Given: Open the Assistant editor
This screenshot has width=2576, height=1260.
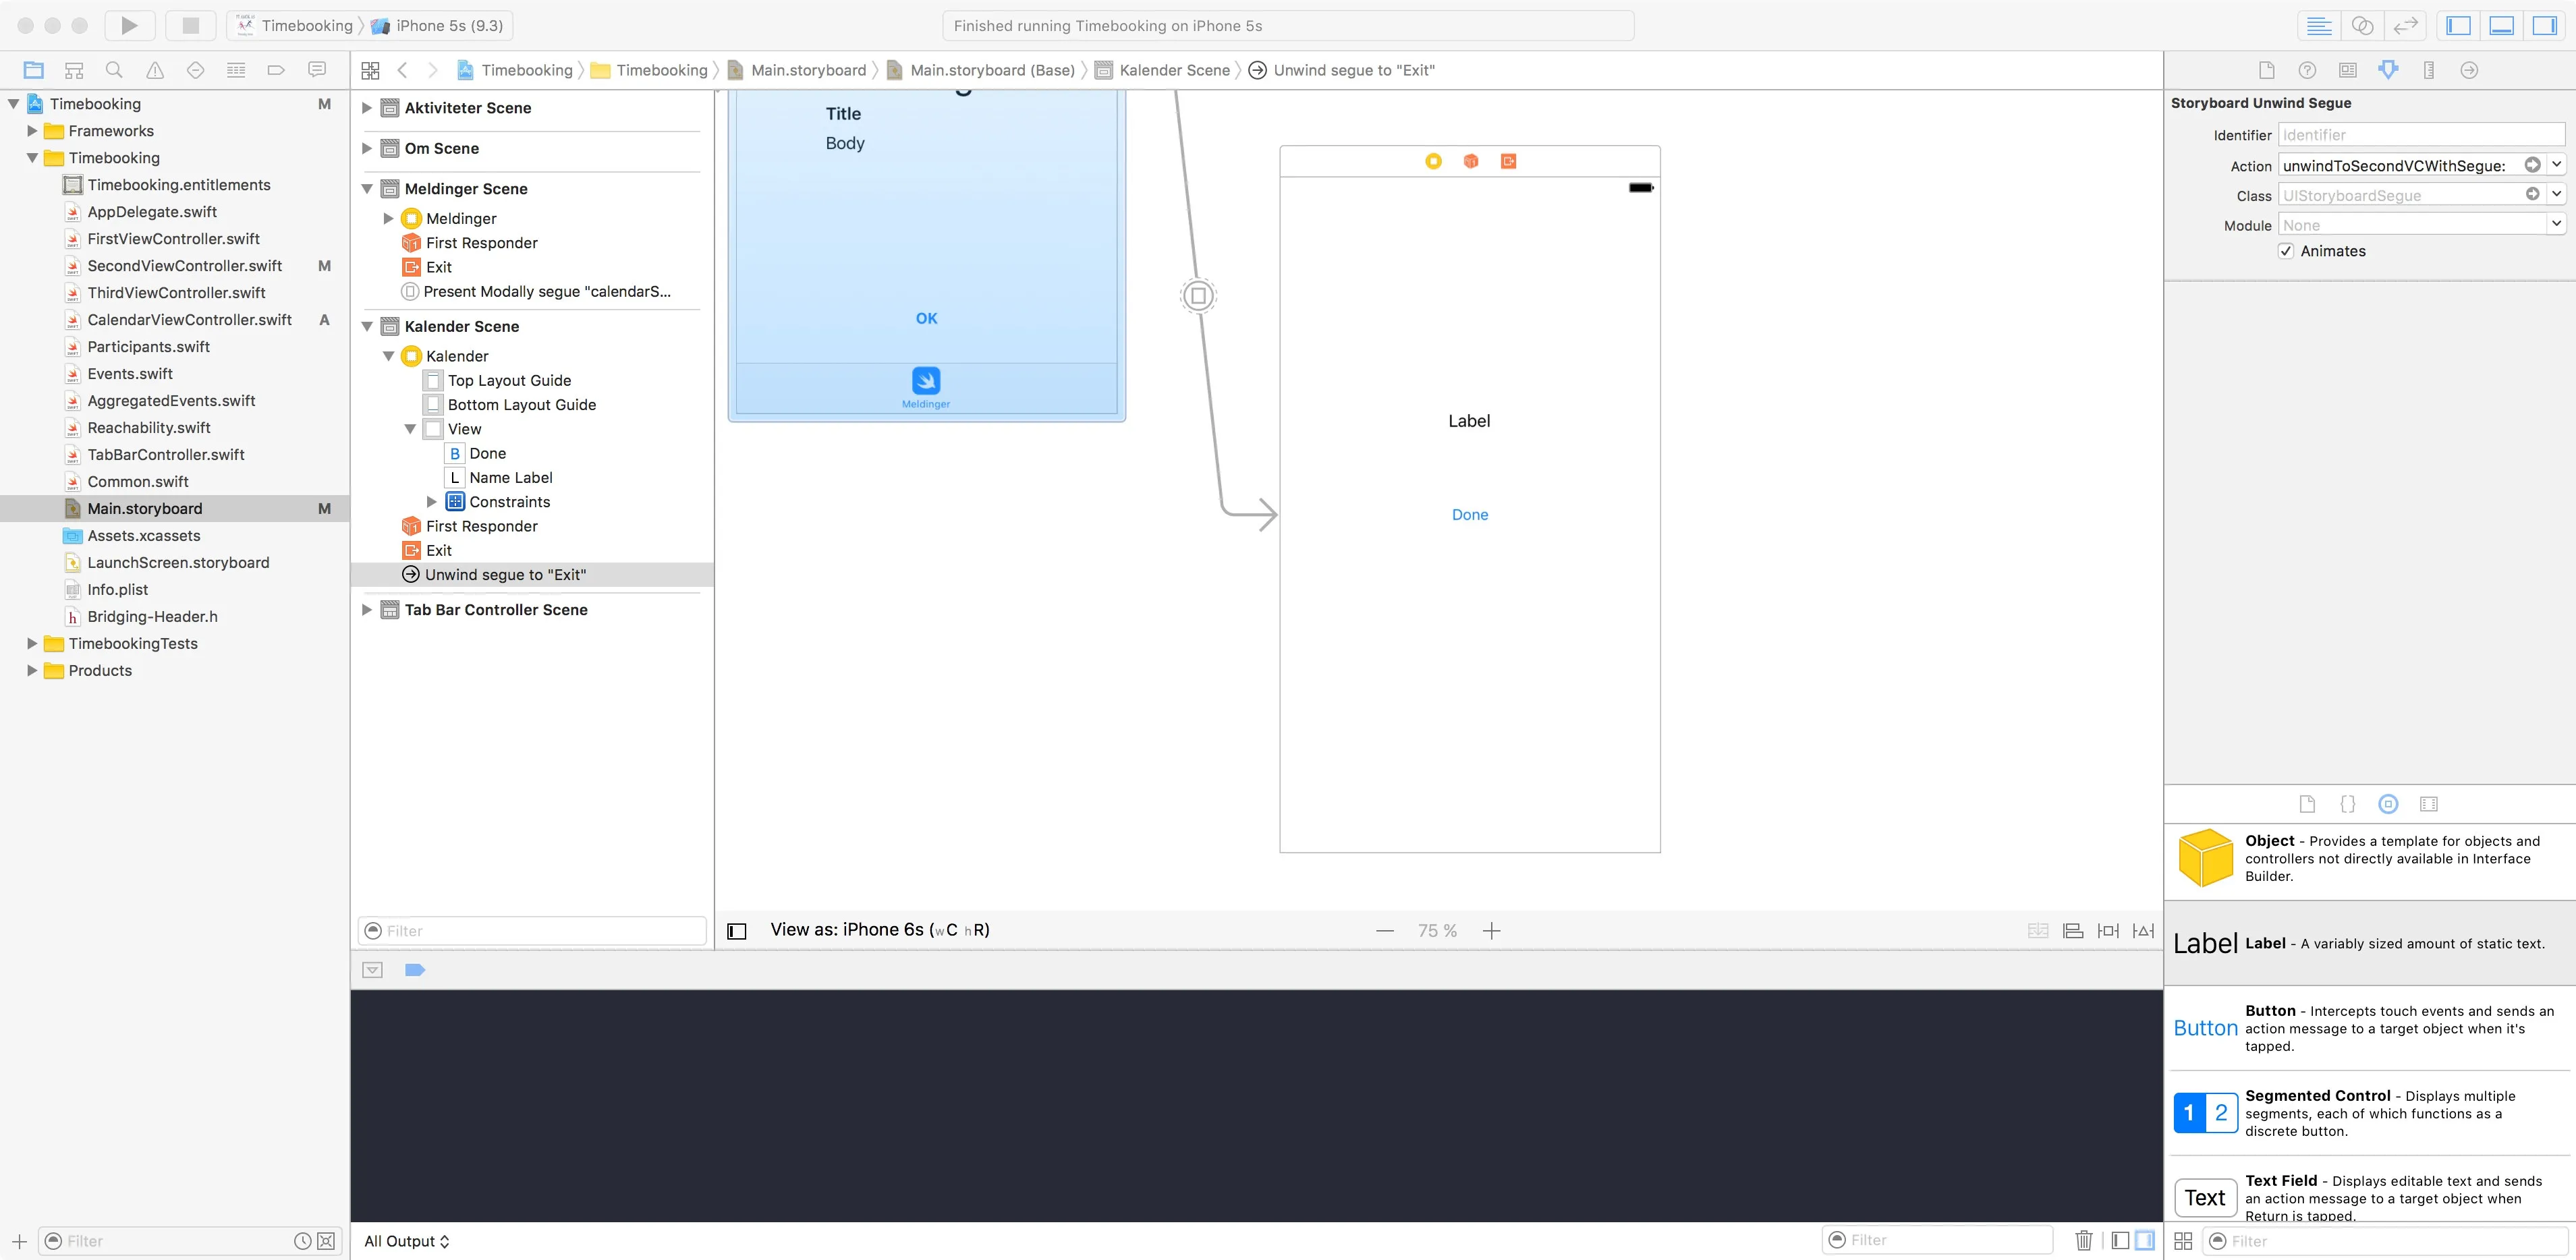Looking at the screenshot, I should pyautogui.click(x=2362, y=25).
